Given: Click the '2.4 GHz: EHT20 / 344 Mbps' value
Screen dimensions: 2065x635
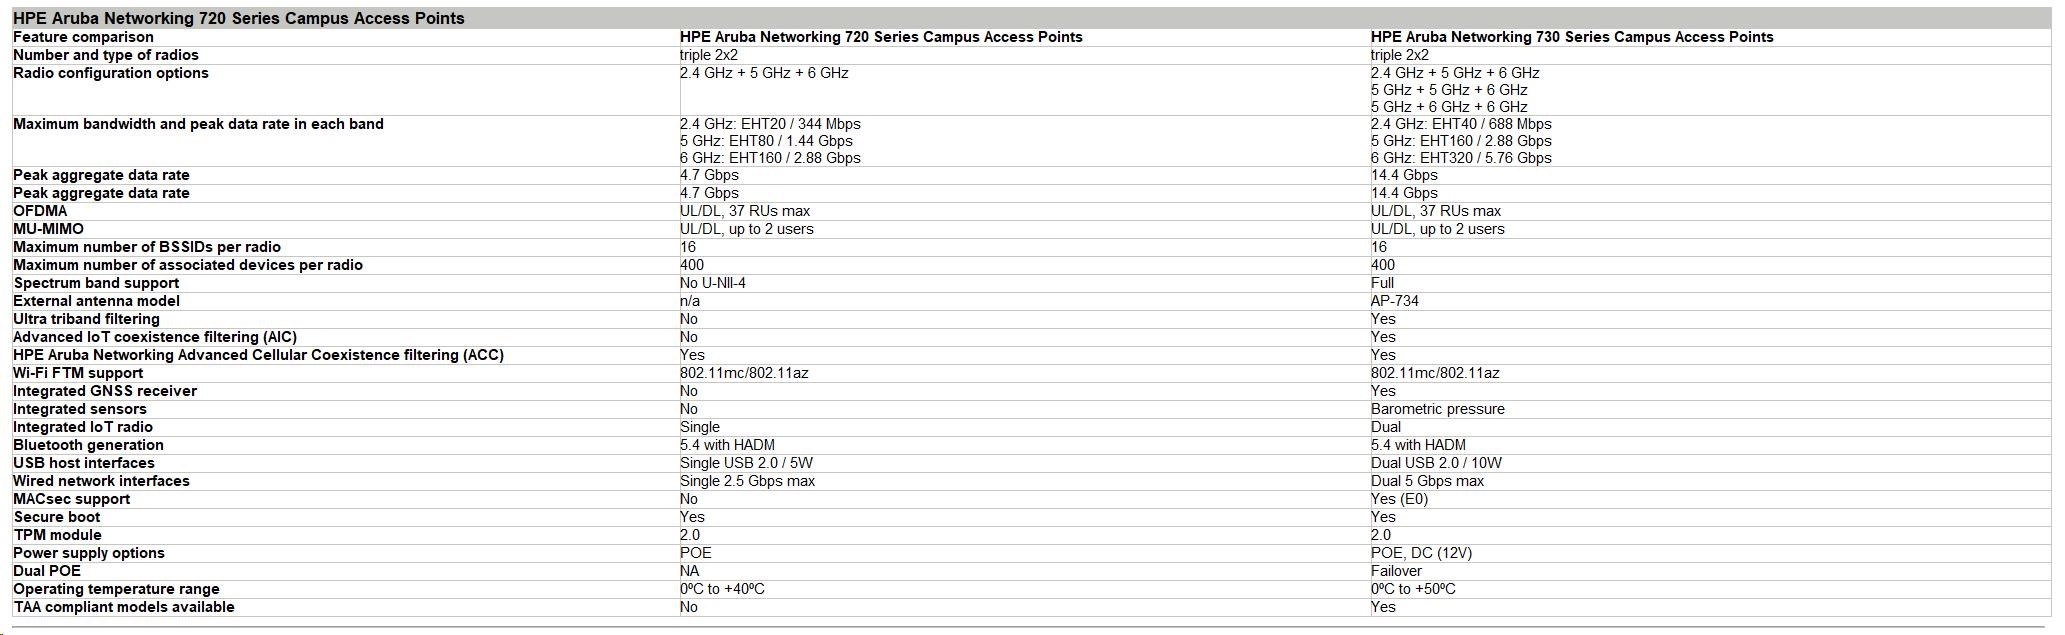Looking at the screenshot, I should [x=770, y=124].
